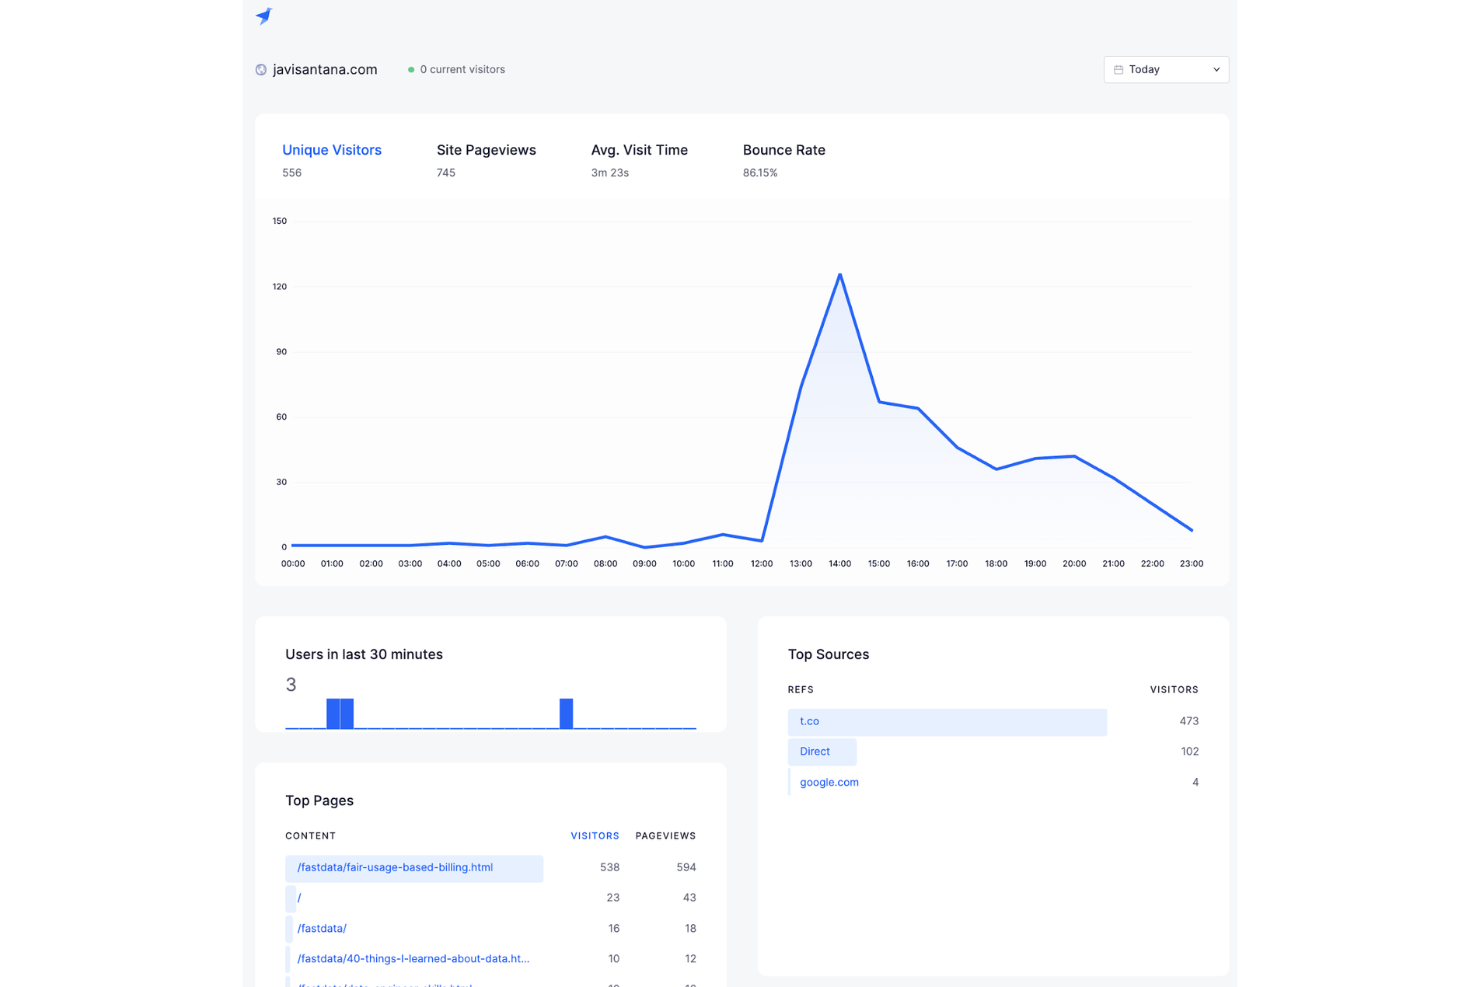Viewport: 1480px width, 987px height.
Task: Click the chevron on the Today selector
Action: 1215,70
